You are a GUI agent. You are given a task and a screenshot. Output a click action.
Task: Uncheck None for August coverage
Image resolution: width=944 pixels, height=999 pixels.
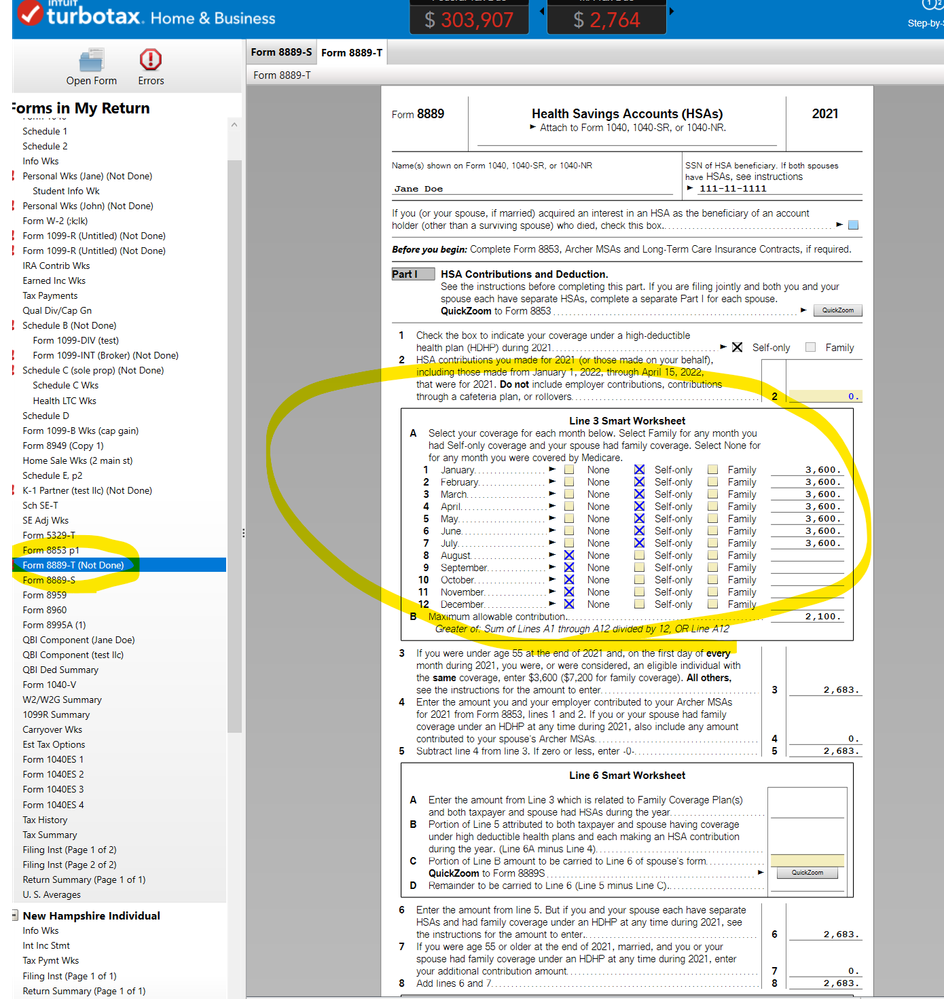(569, 555)
